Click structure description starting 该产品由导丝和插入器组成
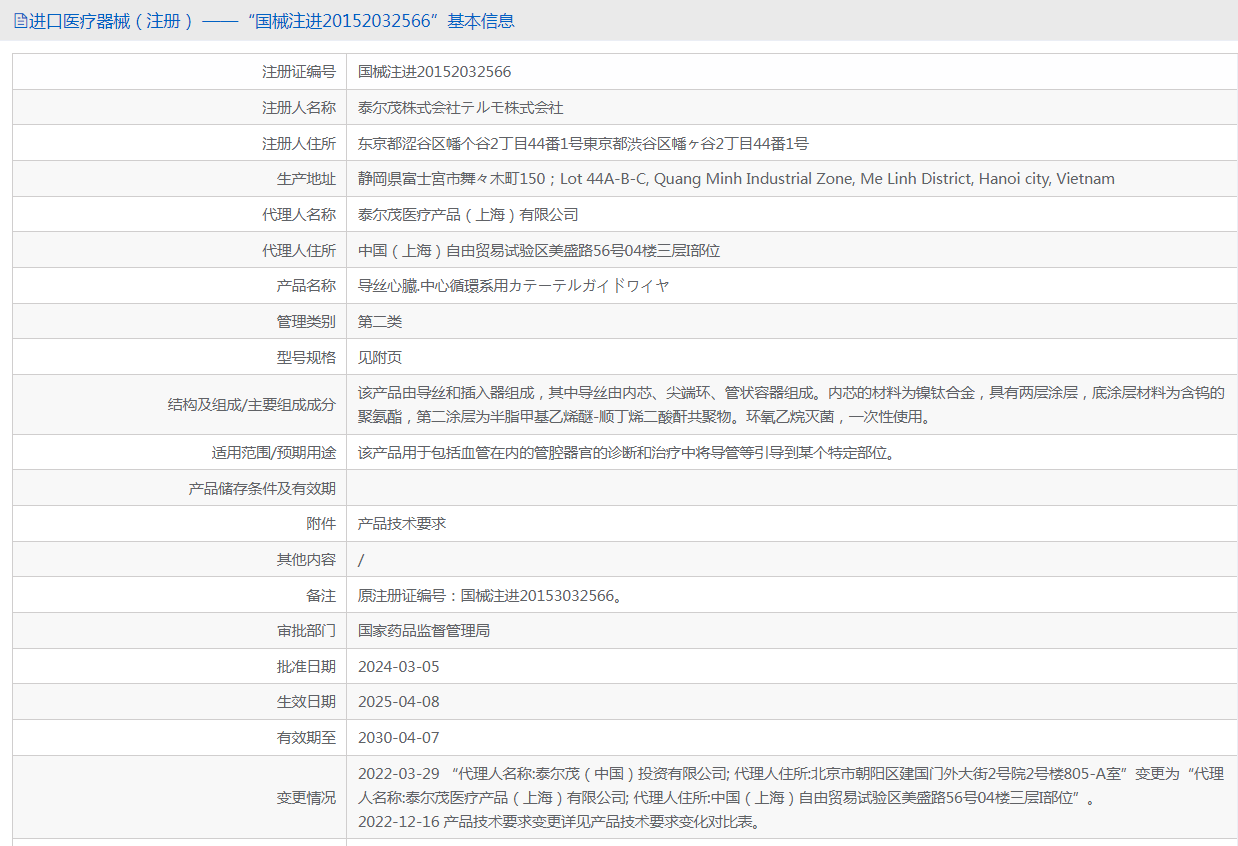The width and height of the screenshot is (1238, 846). point(791,404)
